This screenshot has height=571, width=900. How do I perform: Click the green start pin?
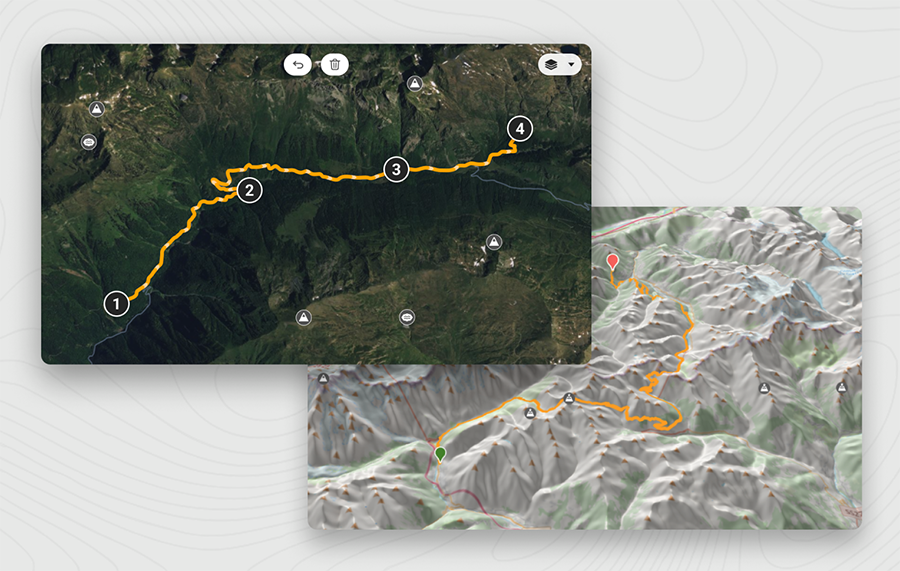coord(440,455)
